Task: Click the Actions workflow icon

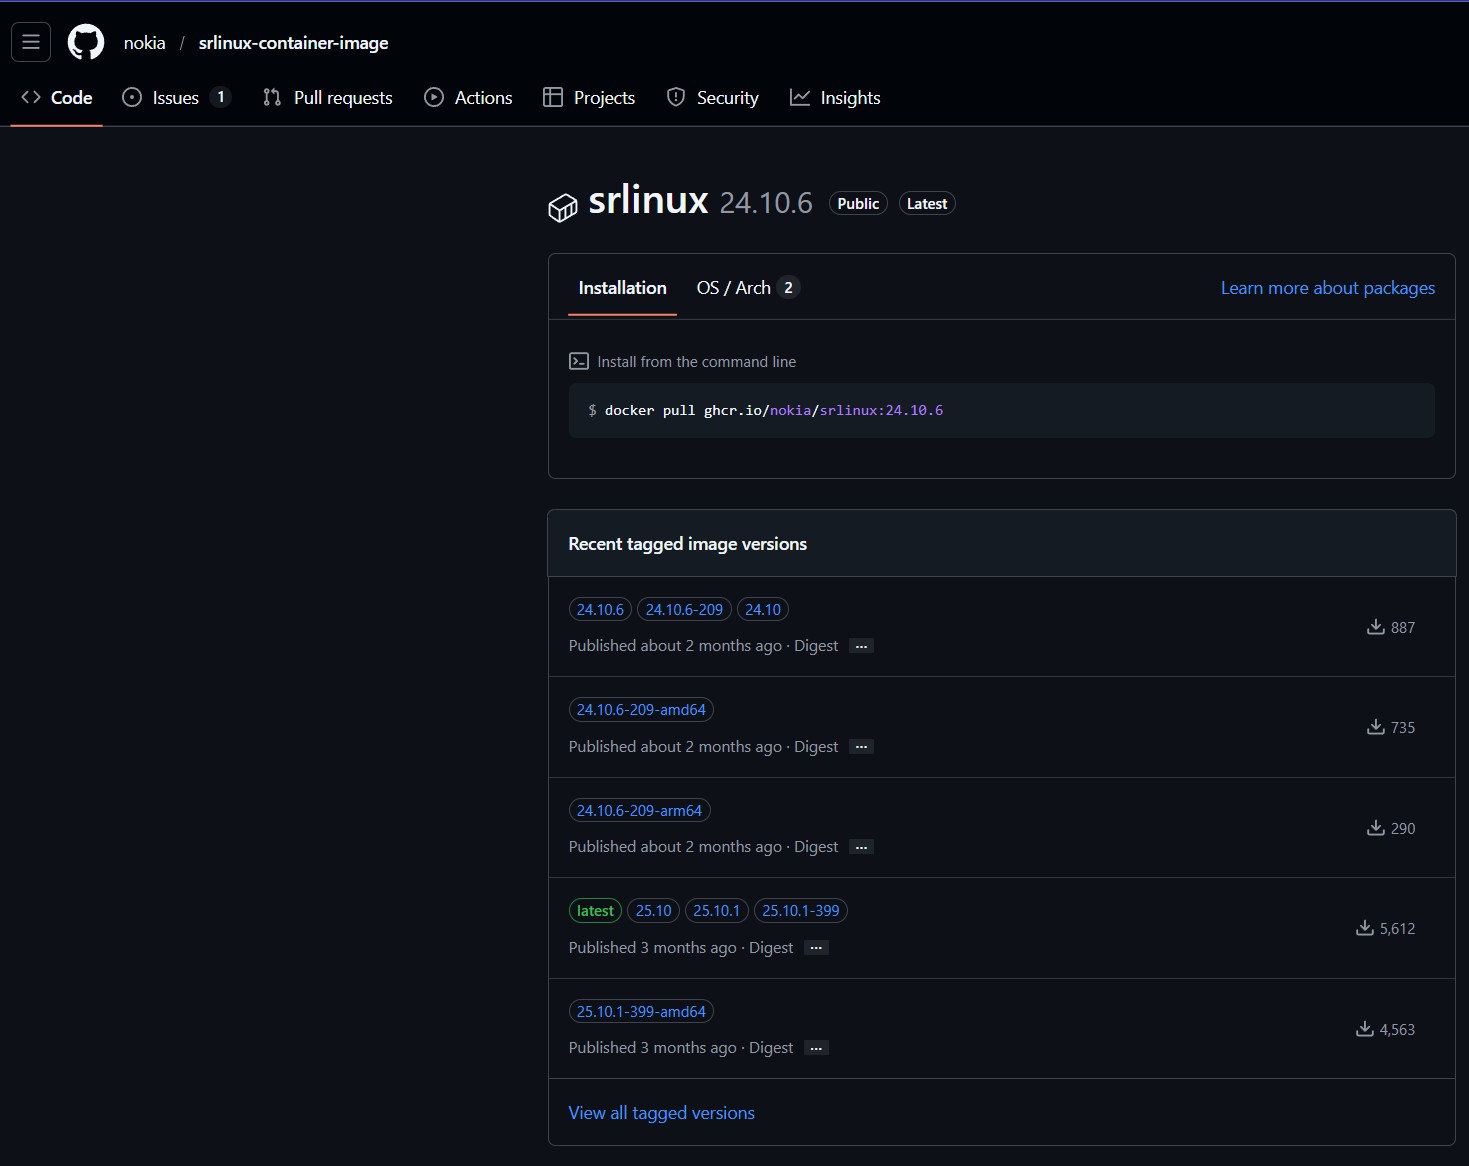Action: (433, 97)
